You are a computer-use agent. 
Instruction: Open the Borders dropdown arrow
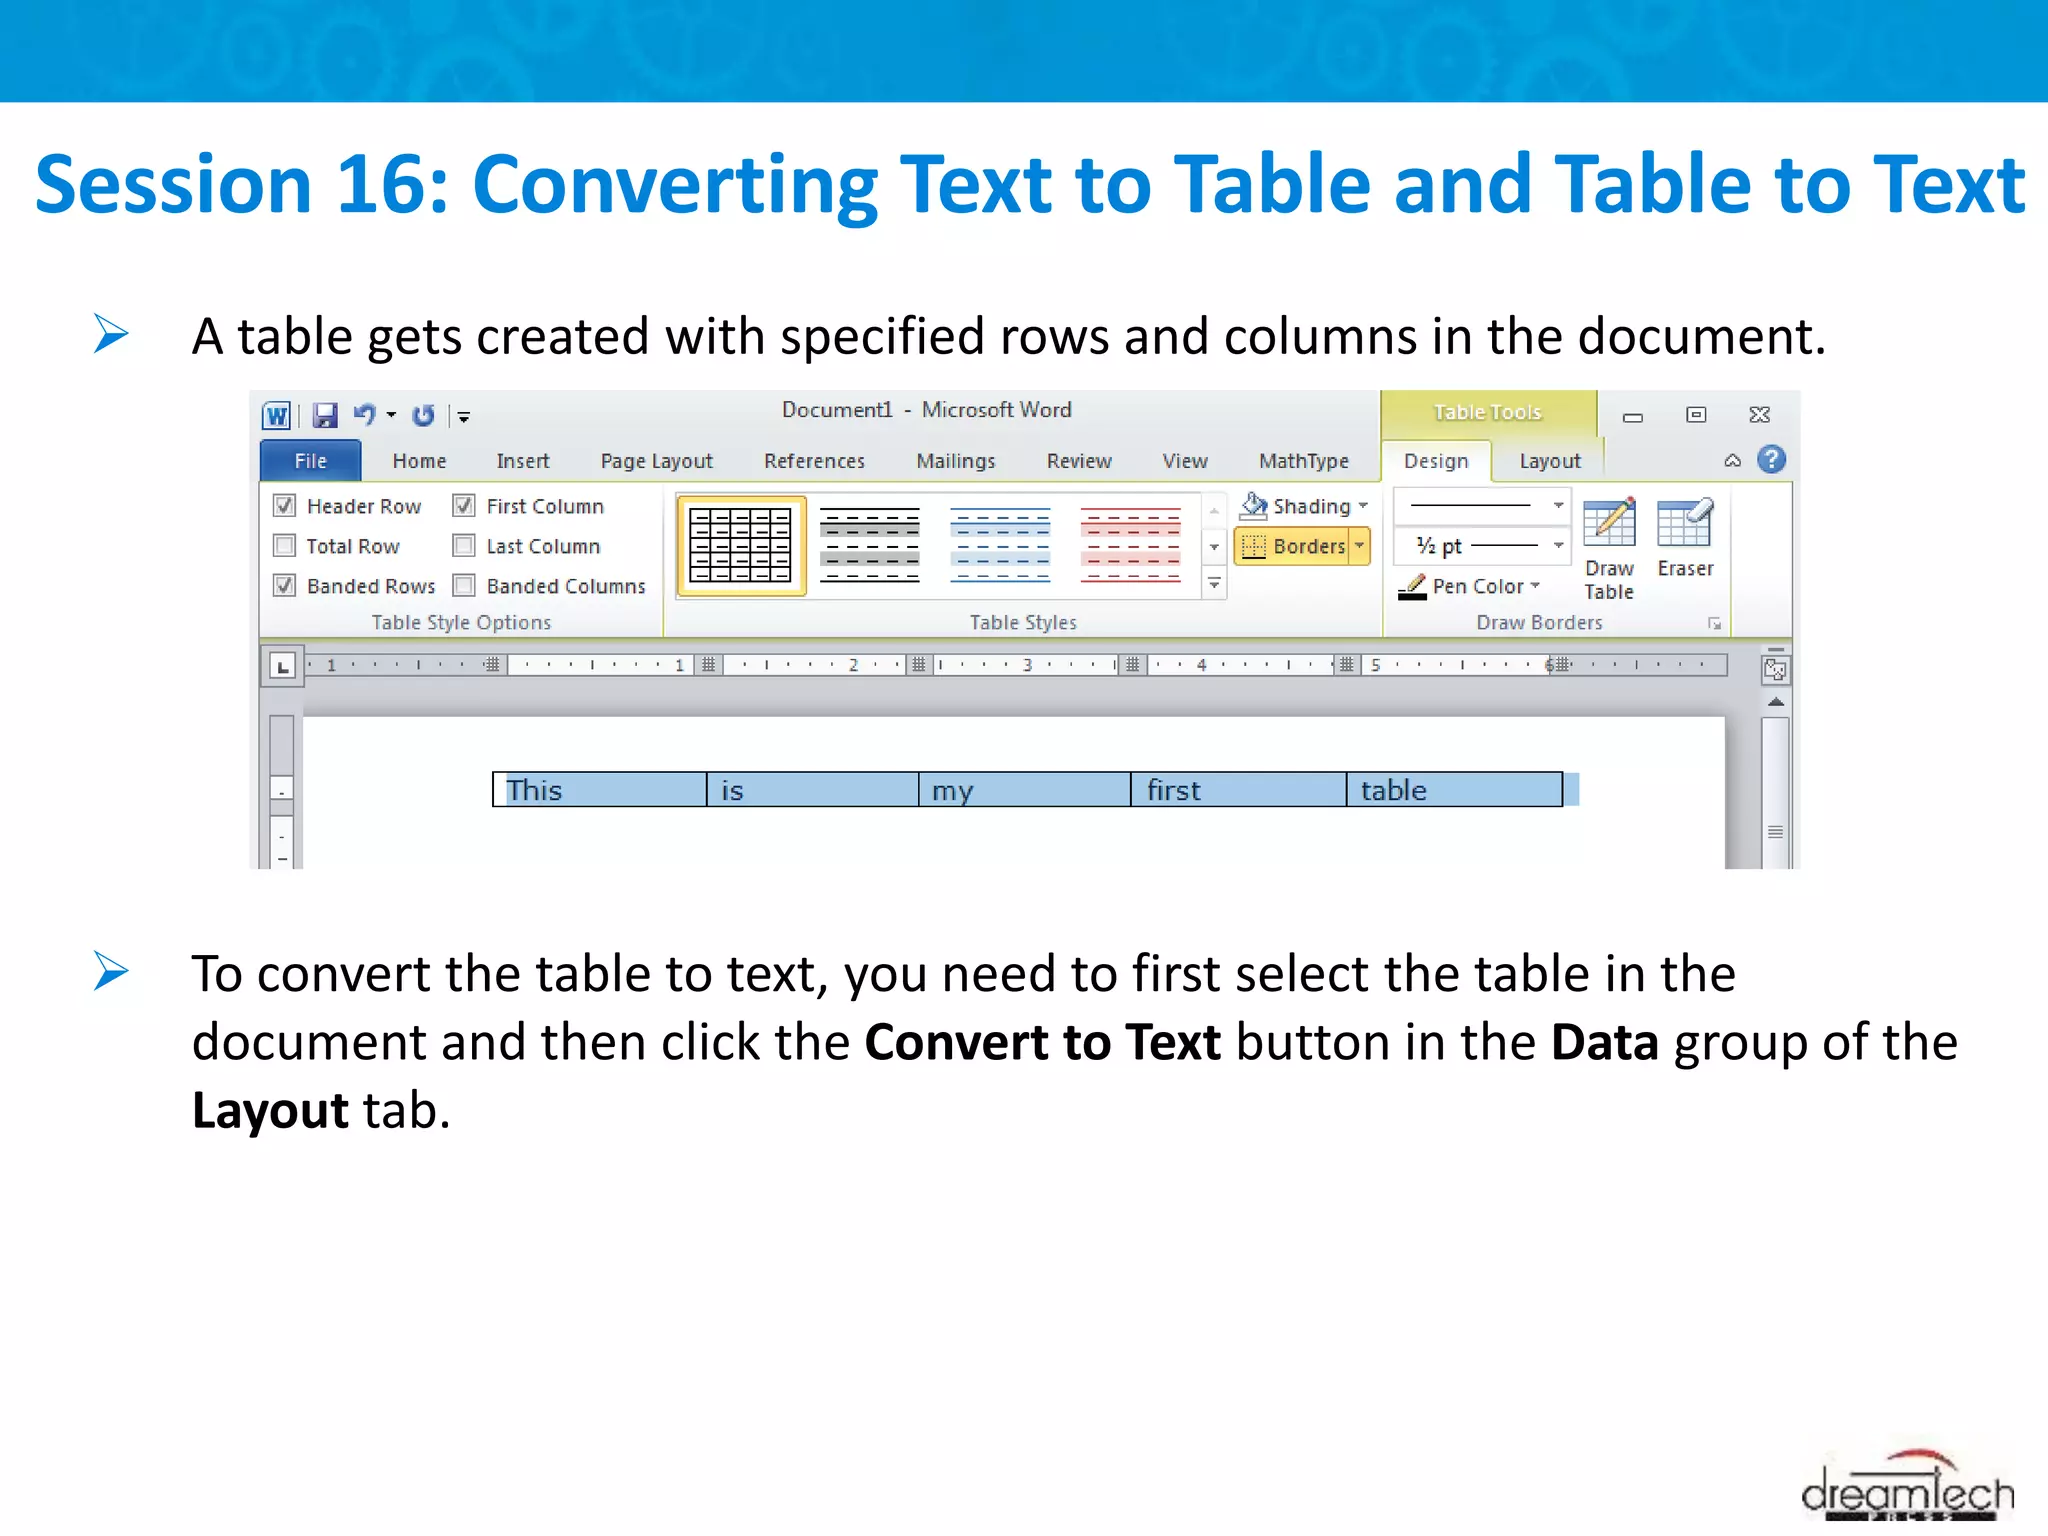click(1360, 546)
